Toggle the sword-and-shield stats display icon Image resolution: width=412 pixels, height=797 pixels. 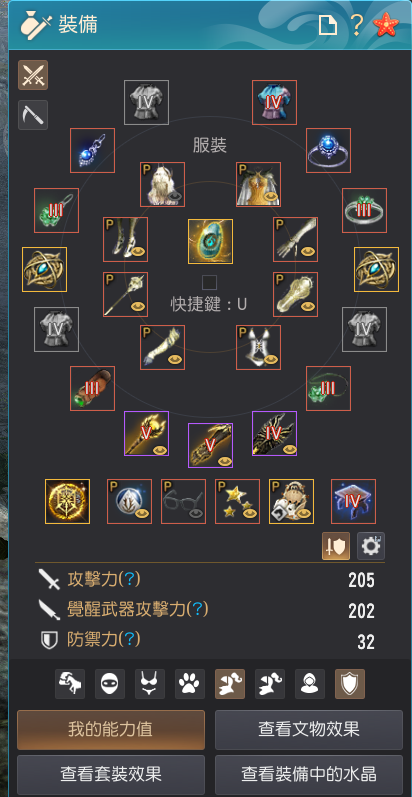coord(336,546)
